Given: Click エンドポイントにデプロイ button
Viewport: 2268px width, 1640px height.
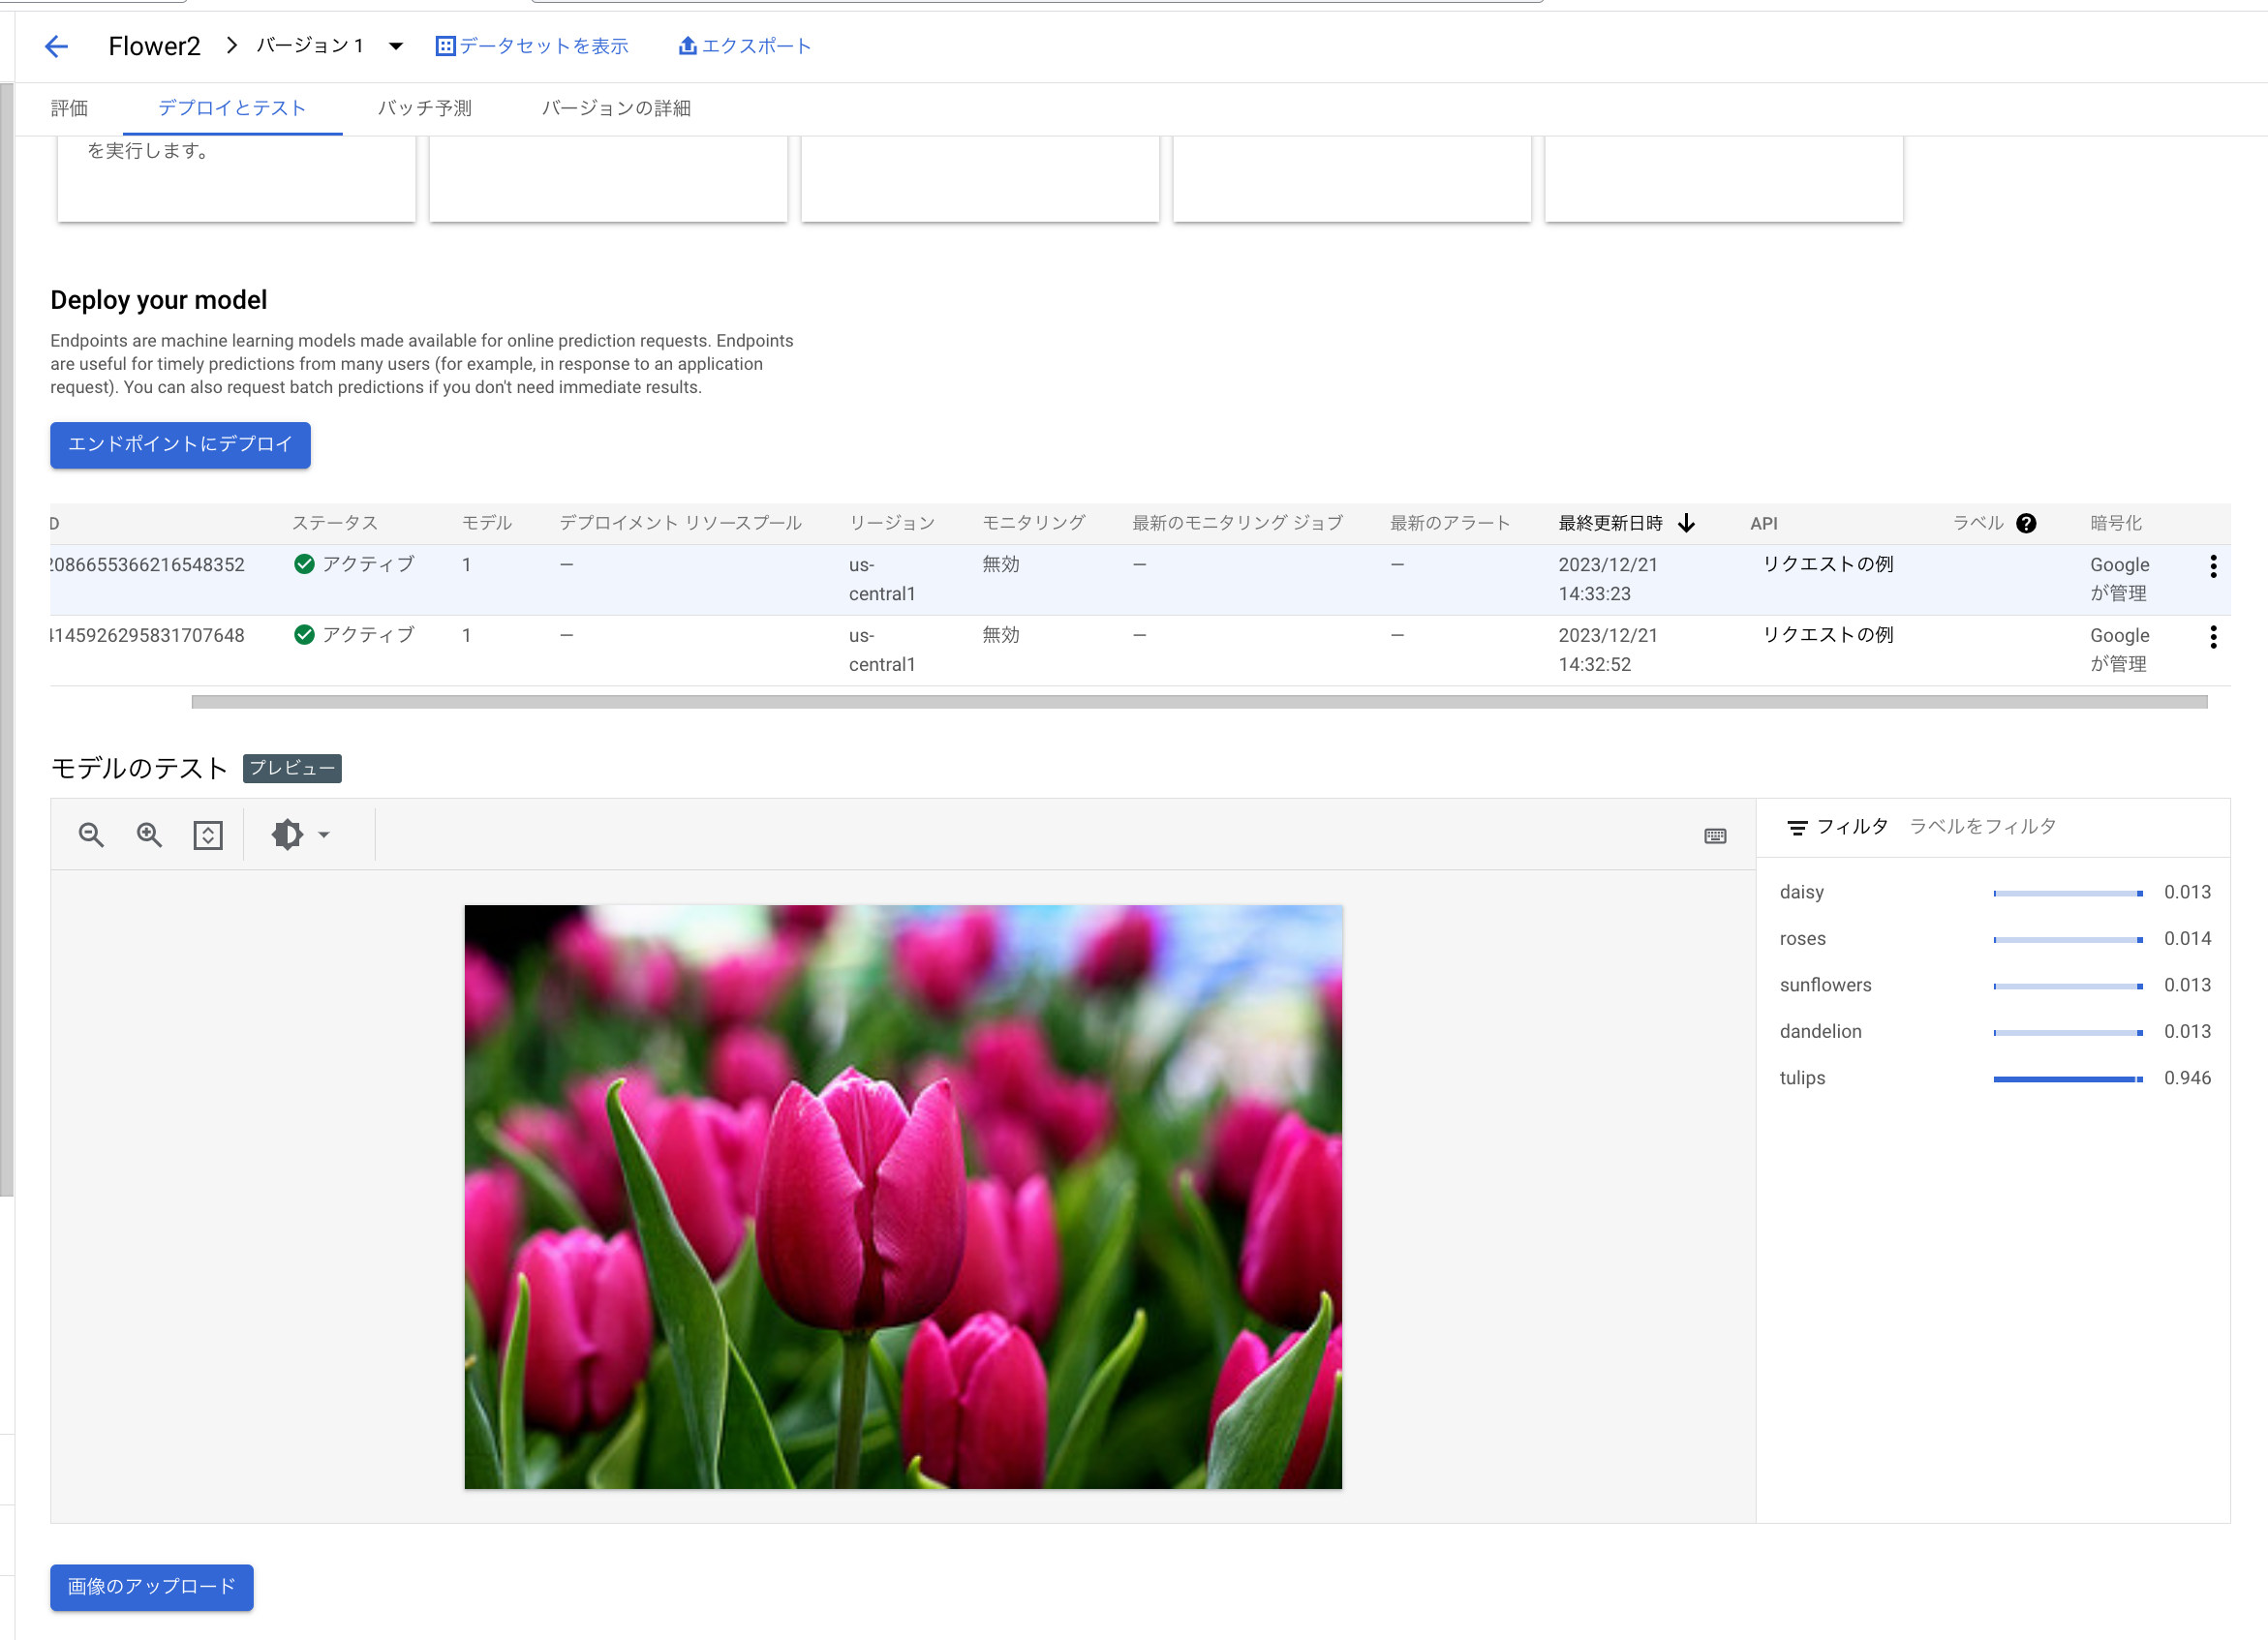Looking at the screenshot, I should (180, 444).
